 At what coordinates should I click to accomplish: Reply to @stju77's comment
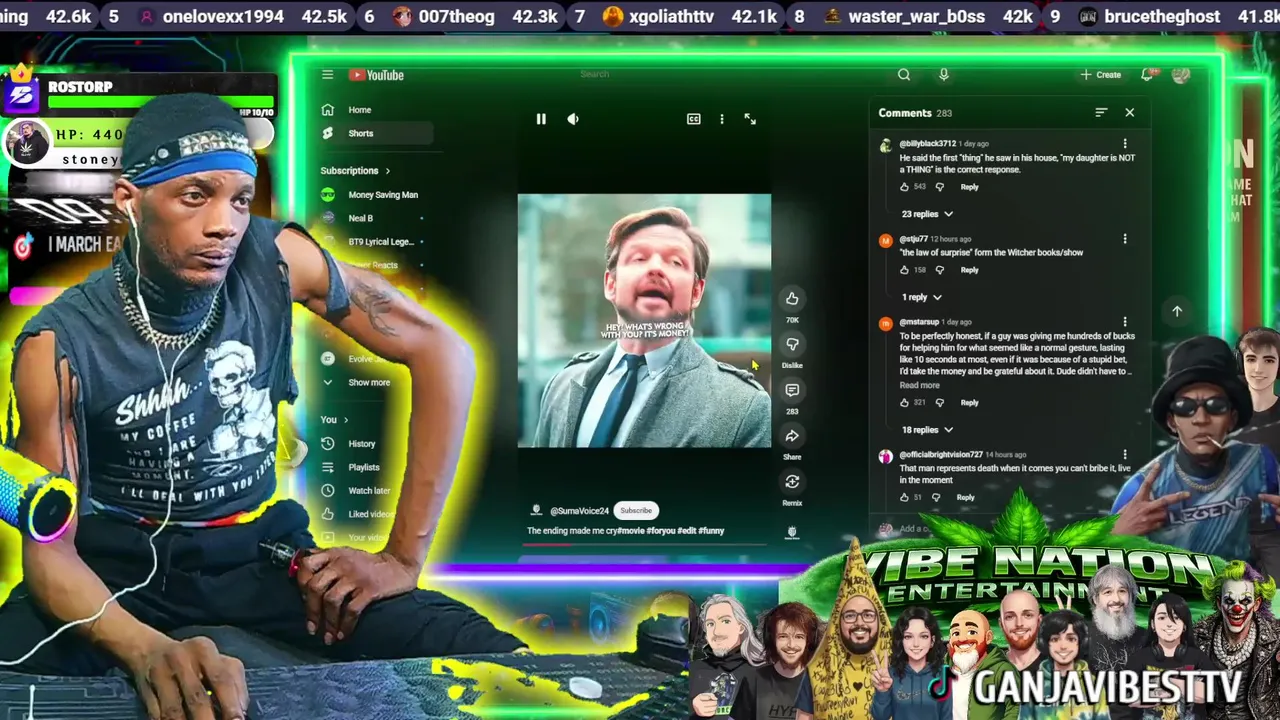click(x=969, y=270)
